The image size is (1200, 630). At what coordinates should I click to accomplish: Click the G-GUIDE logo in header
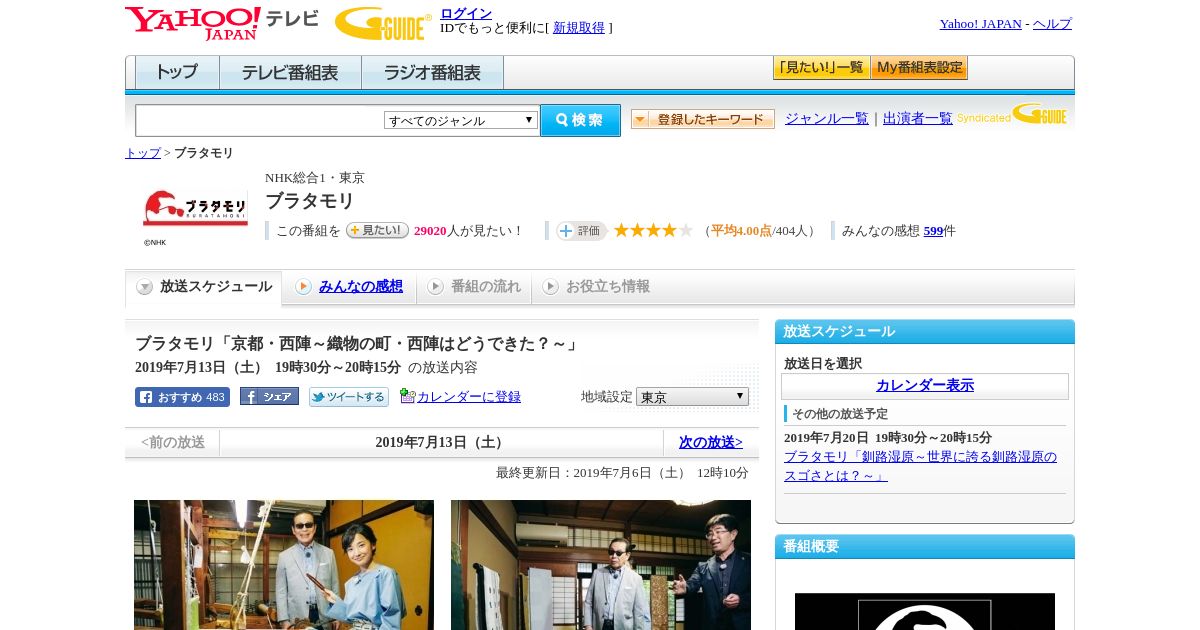(x=383, y=24)
